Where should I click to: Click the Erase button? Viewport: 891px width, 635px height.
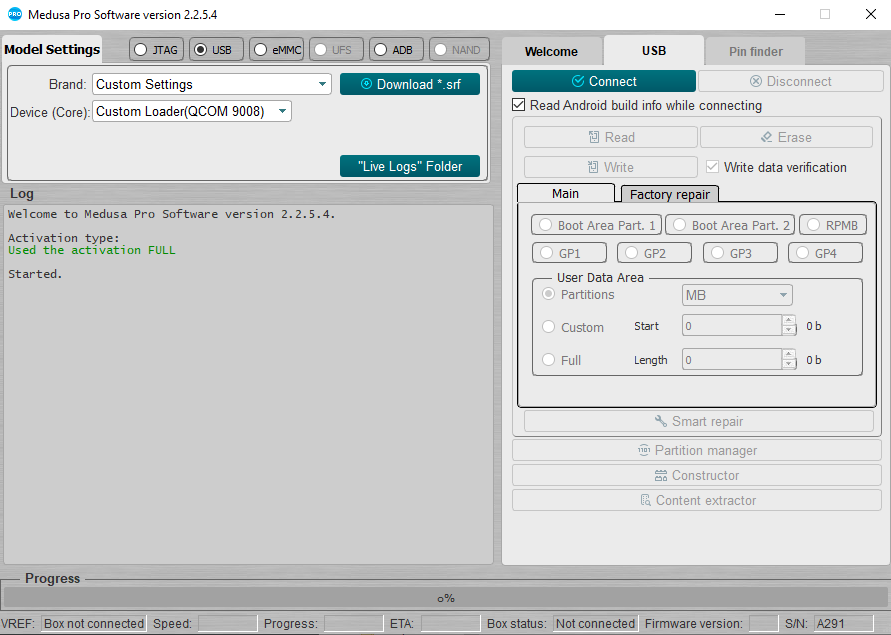tap(786, 137)
